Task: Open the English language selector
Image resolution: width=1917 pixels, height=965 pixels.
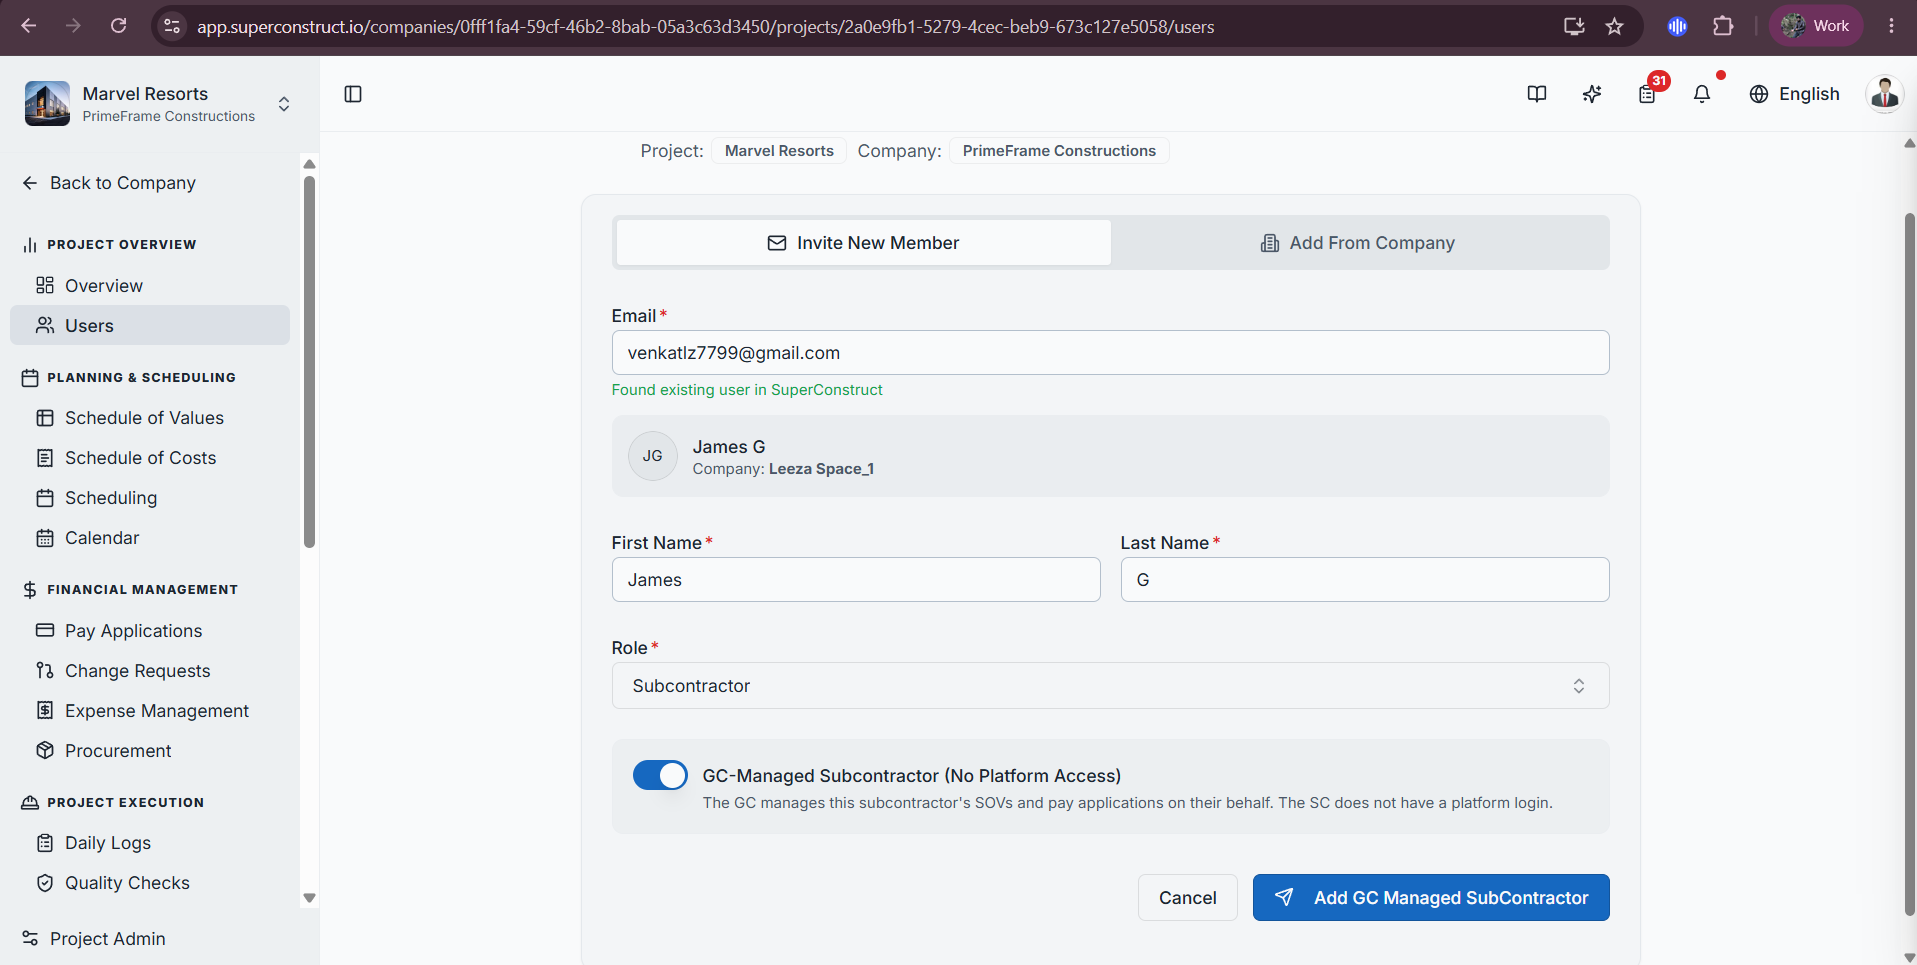Action: tap(1795, 94)
